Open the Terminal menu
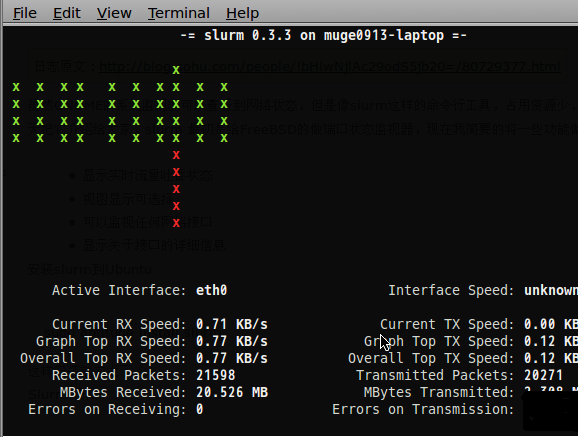Viewport: 578px width, 437px height. 179,13
